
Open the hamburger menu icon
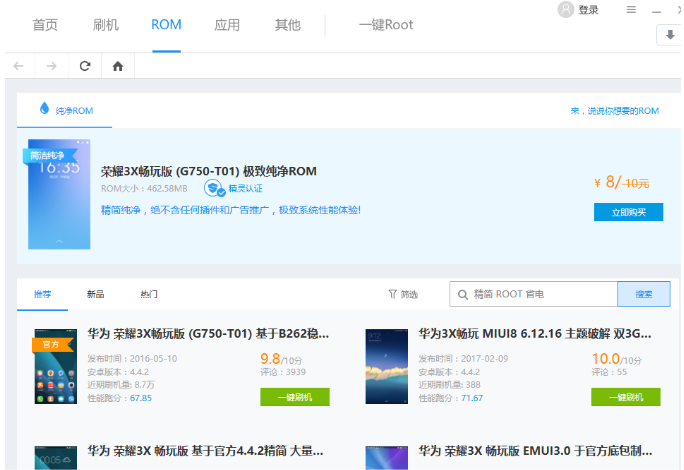631,10
